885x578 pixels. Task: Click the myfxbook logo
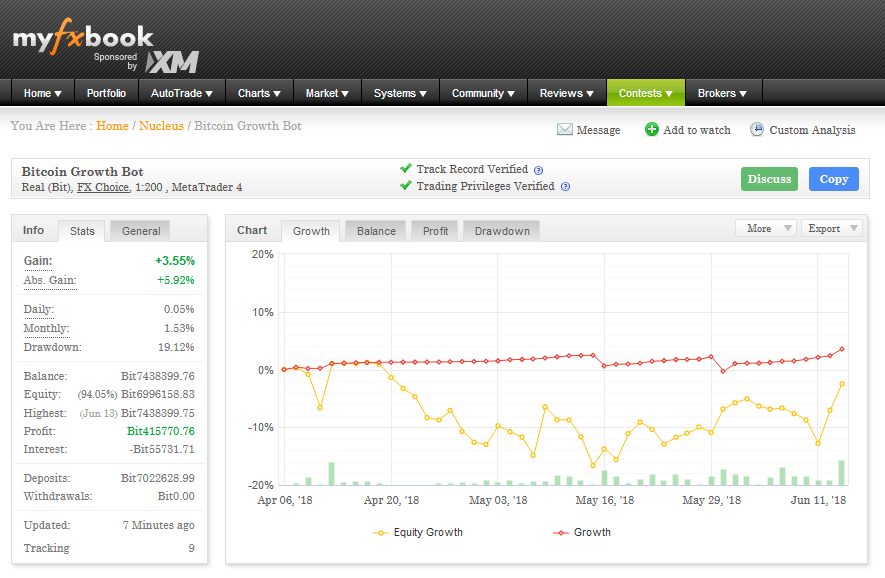[83, 37]
